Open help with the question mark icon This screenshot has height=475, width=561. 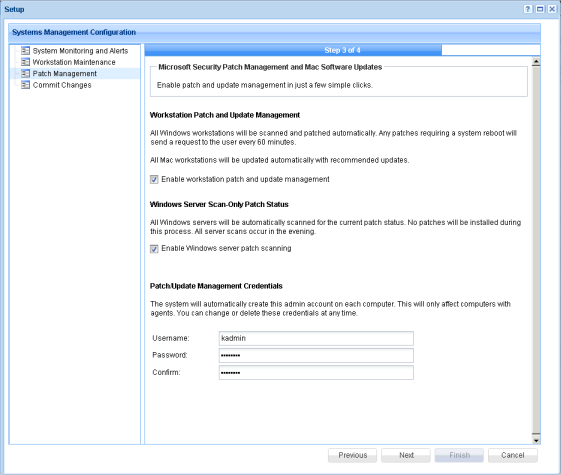click(528, 9)
